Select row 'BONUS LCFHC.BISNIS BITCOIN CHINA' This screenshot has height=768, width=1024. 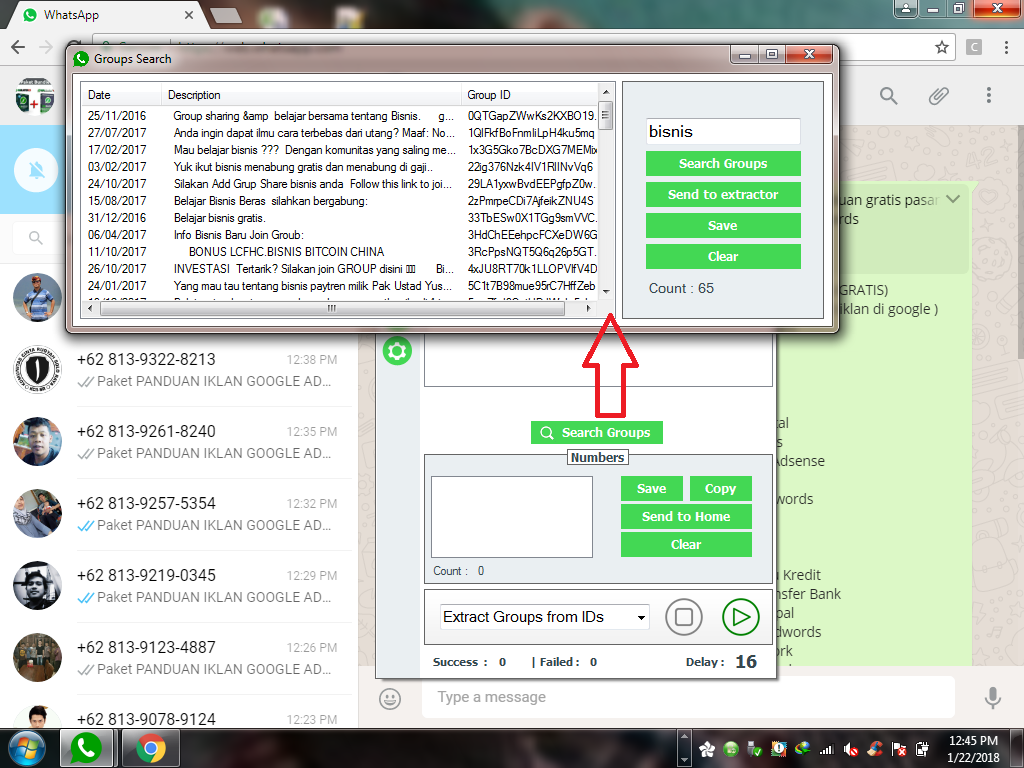pyautogui.click(x=340, y=251)
